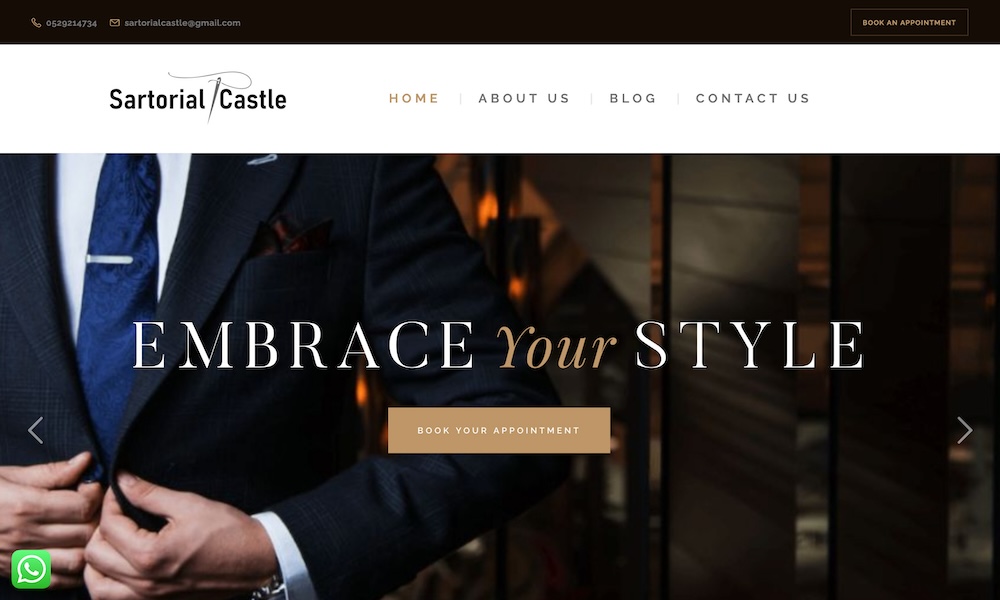
Task: Go to Contact Us page
Action: (x=753, y=98)
